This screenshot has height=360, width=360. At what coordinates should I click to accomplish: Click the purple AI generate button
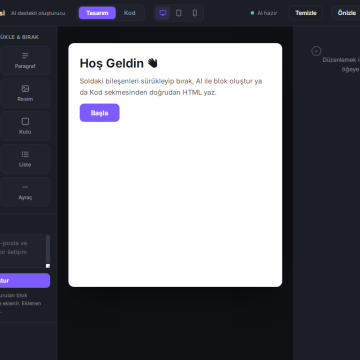tap(25, 281)
